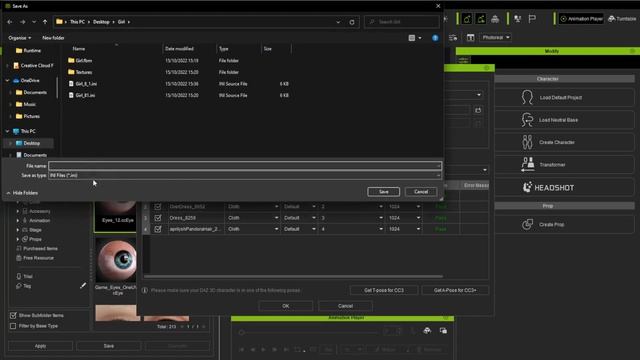Collapse with Hide Folders toggle
The height and width of the screenshot is (360, 640).
click(22, 193)
